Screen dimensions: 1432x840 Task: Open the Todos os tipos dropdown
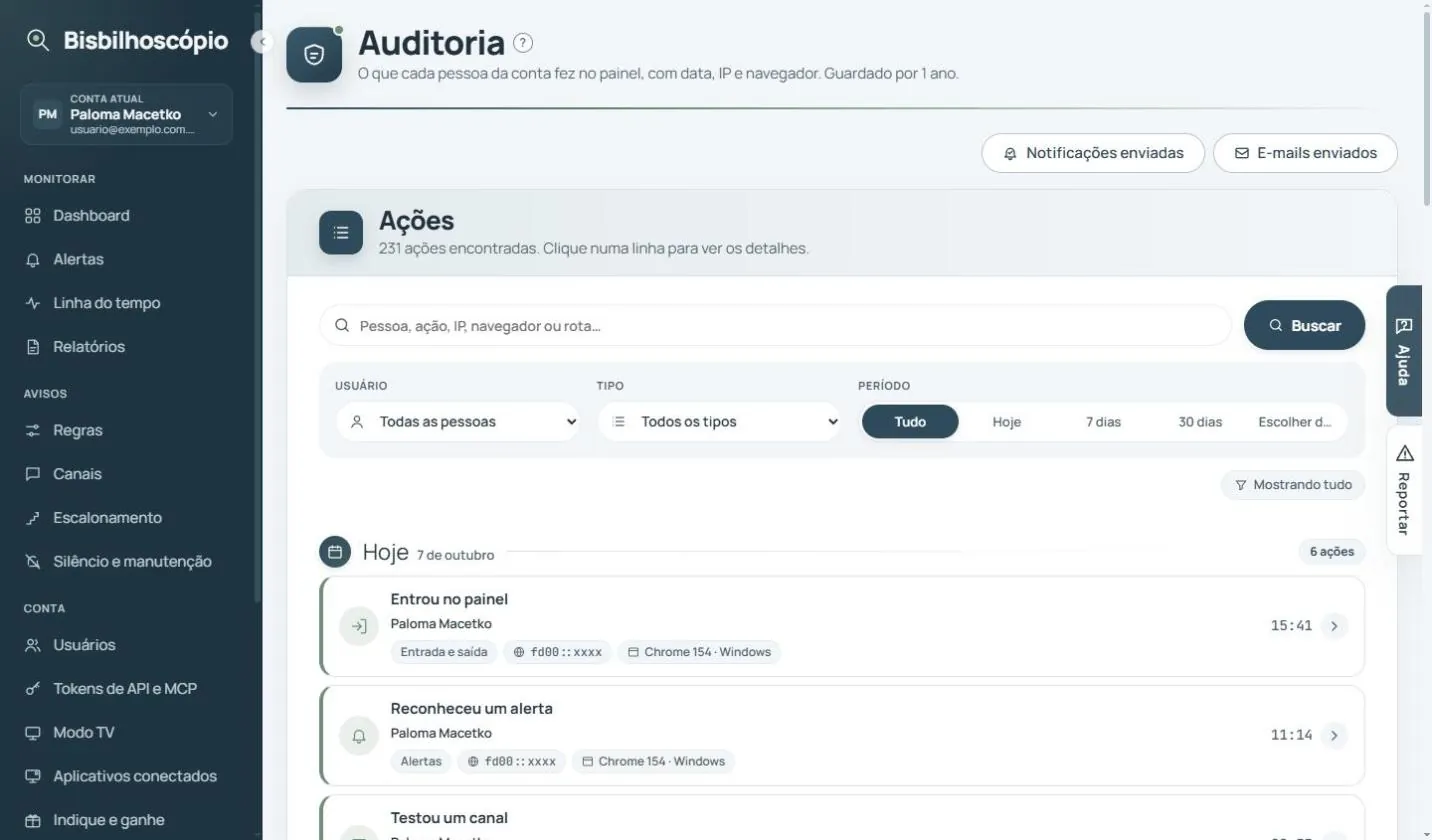point(720,422)
